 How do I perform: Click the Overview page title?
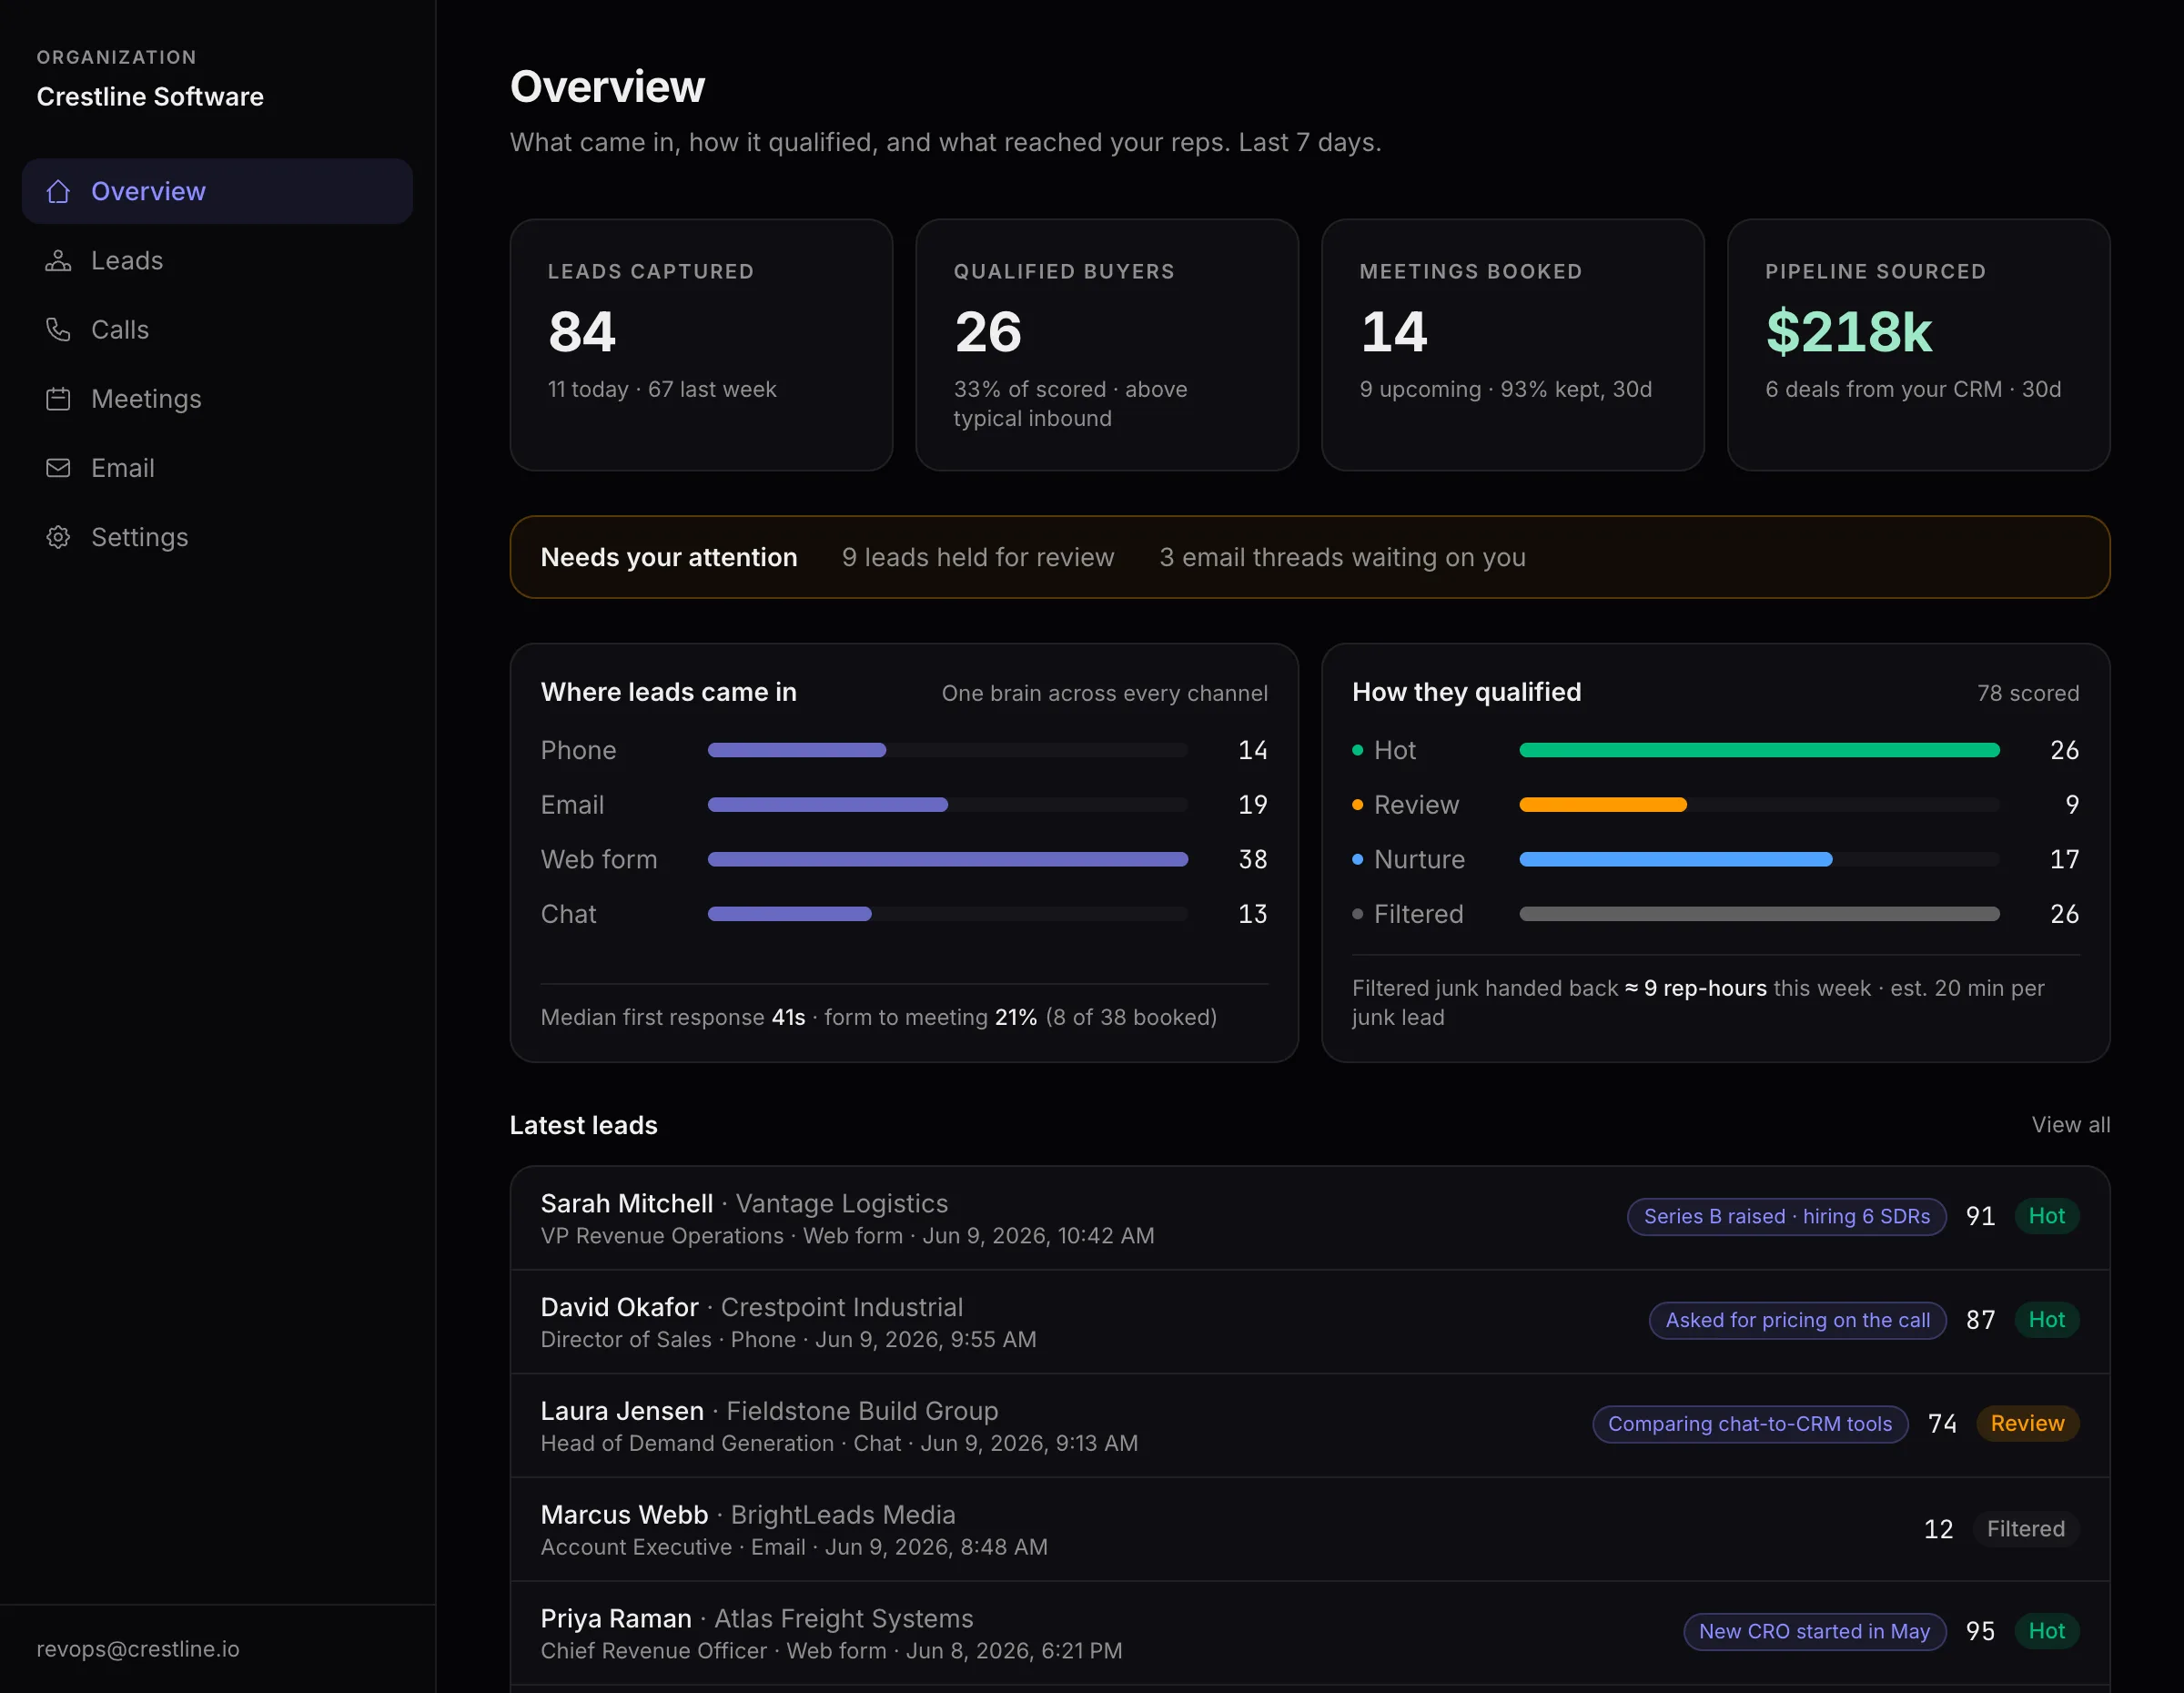tap(607, 87)
